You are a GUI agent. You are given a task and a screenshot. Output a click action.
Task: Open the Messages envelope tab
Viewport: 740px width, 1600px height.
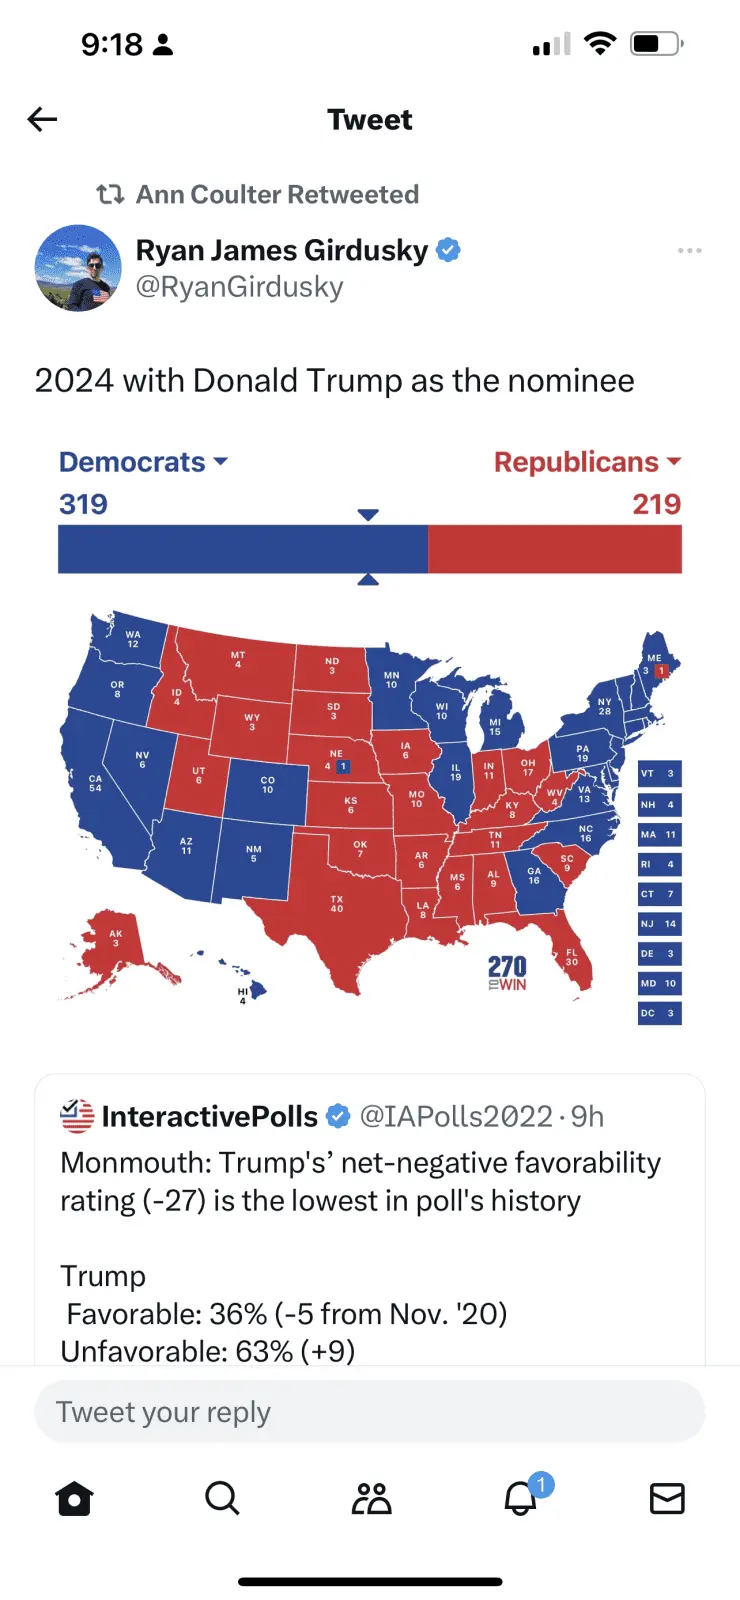[667, 1498]
